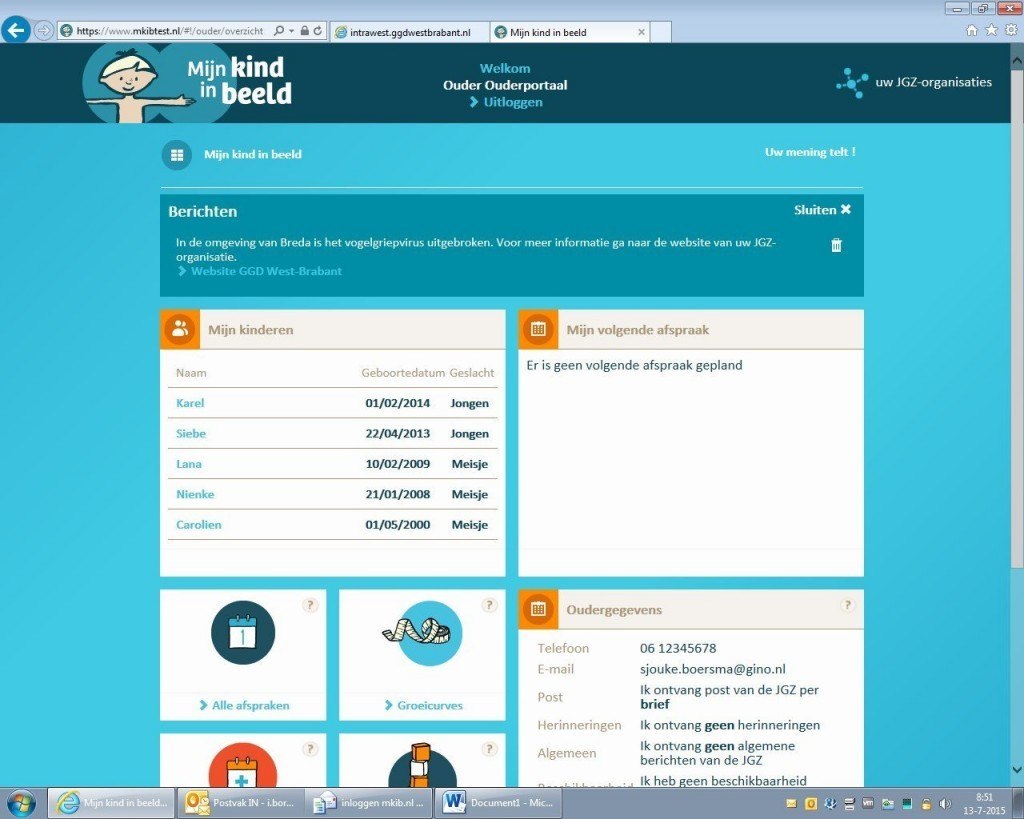Click help question mark on Groeicurves tile
The width and height of the screenshot is (1024, 819).
tap(489, 605)
